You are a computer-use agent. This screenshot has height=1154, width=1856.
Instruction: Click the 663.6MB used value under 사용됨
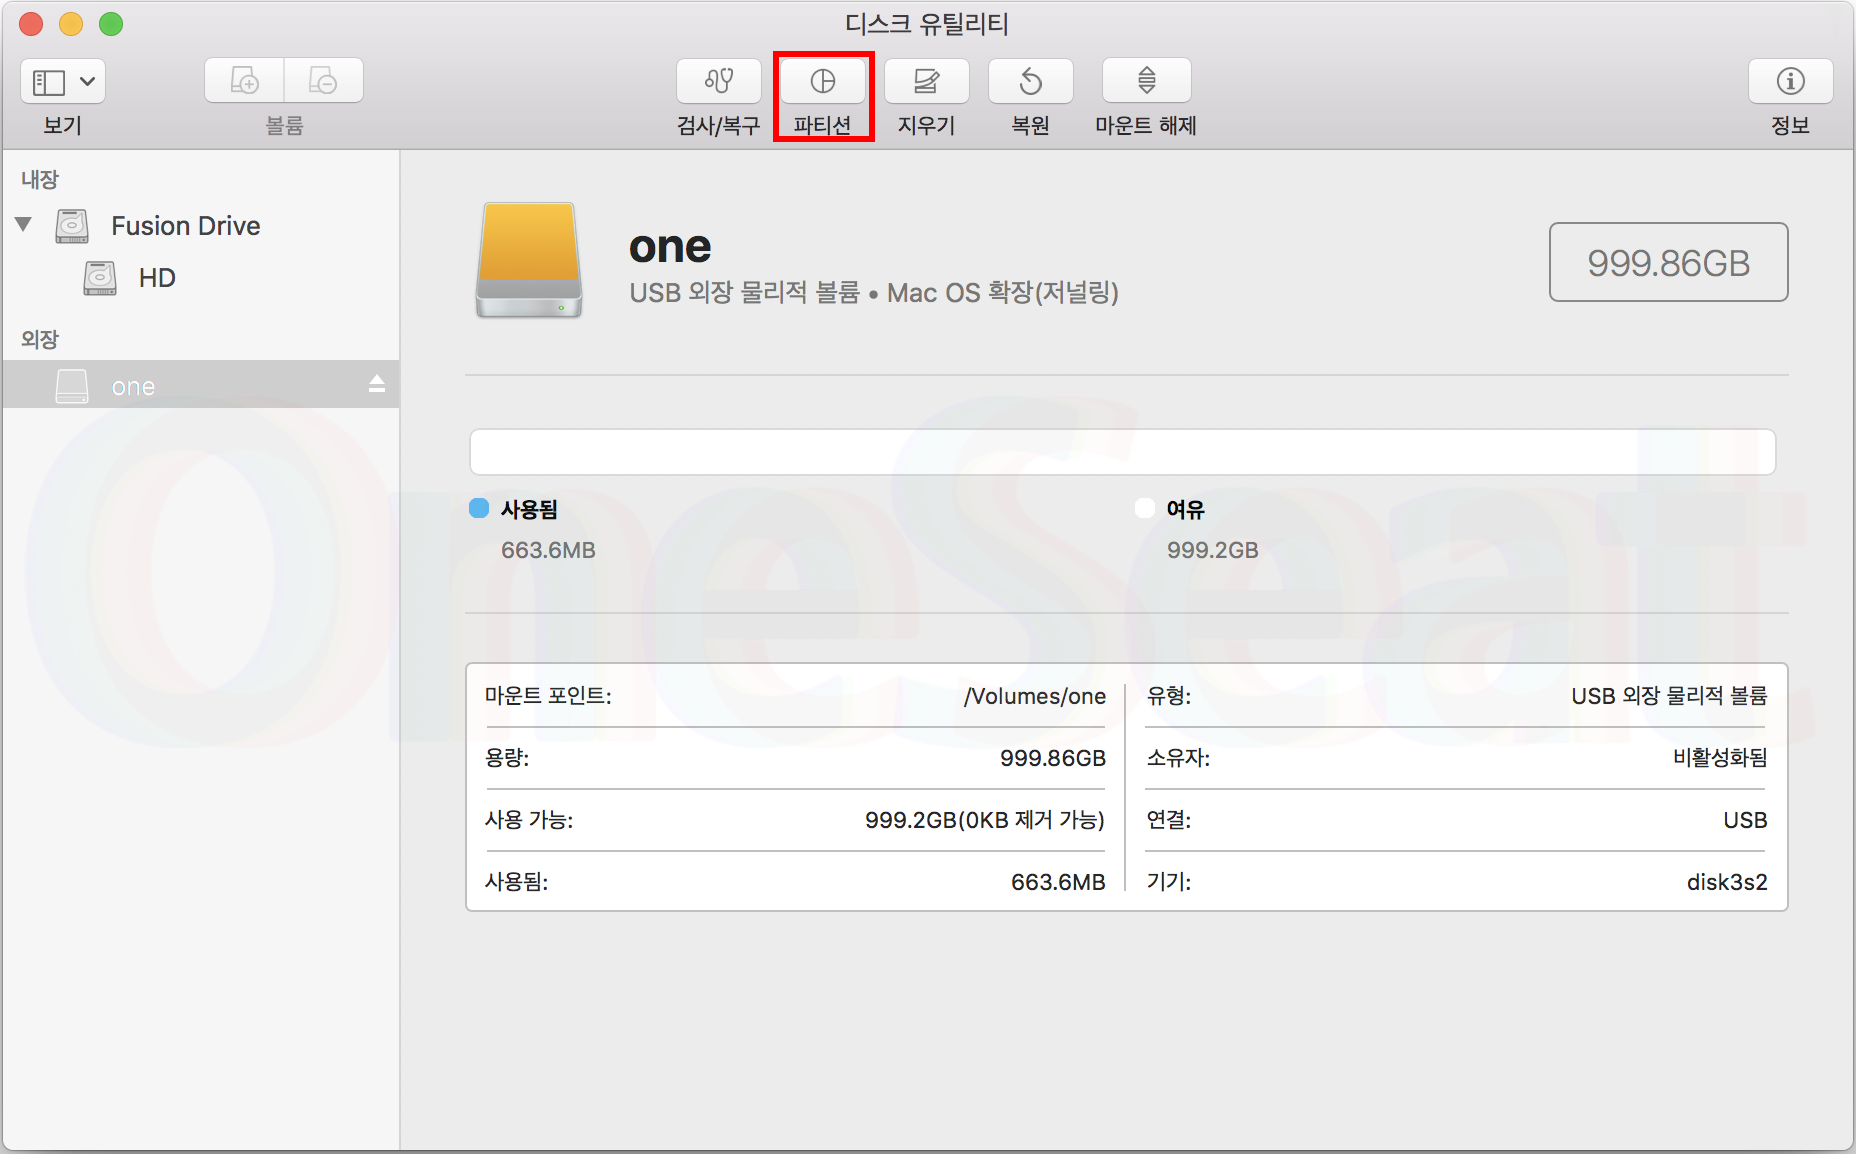pyautogui.click(x=548, y=550)
